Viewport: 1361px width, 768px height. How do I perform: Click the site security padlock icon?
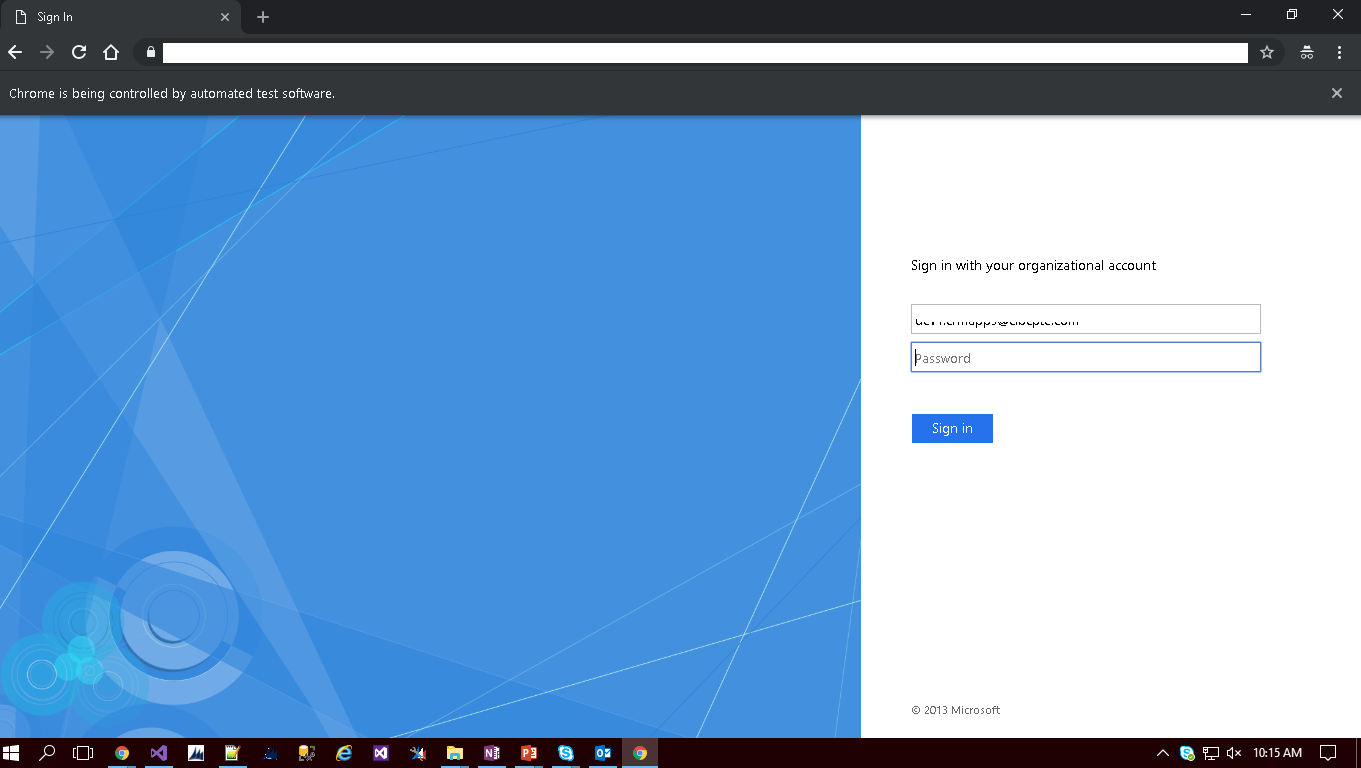click(150, 52)
